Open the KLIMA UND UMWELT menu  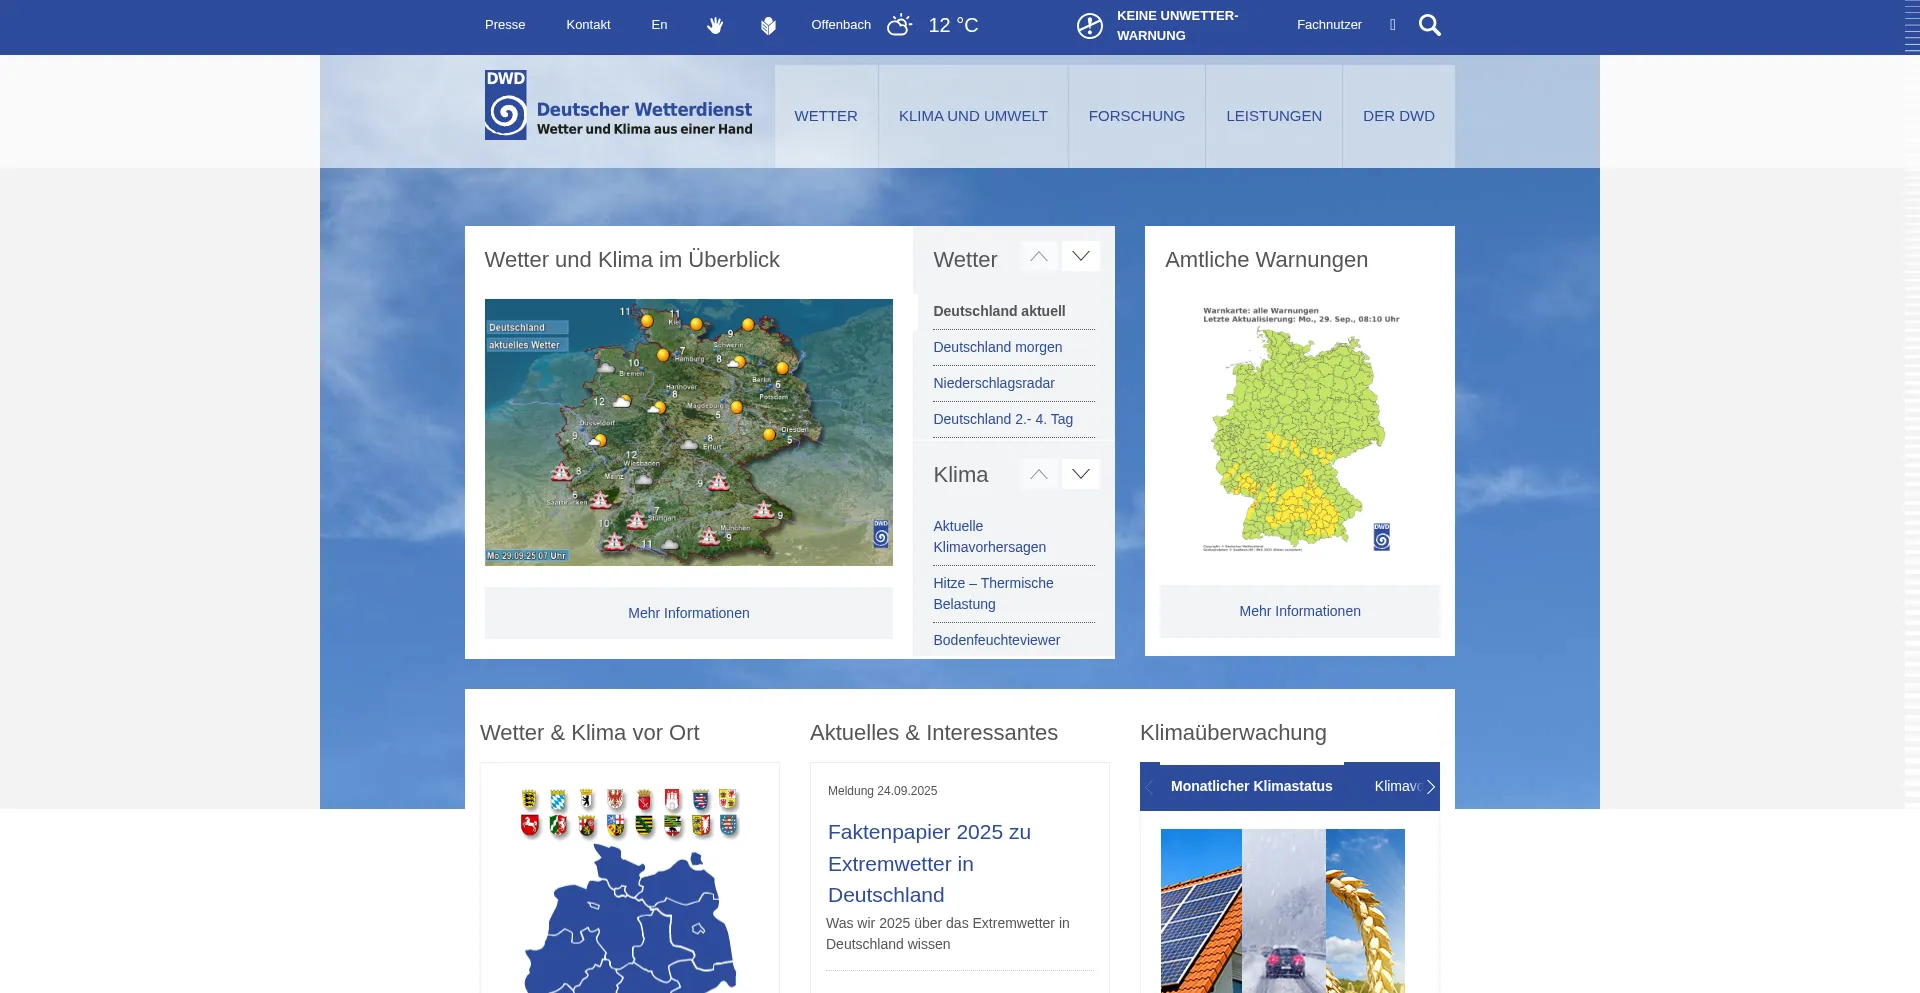tap(972, 116)
